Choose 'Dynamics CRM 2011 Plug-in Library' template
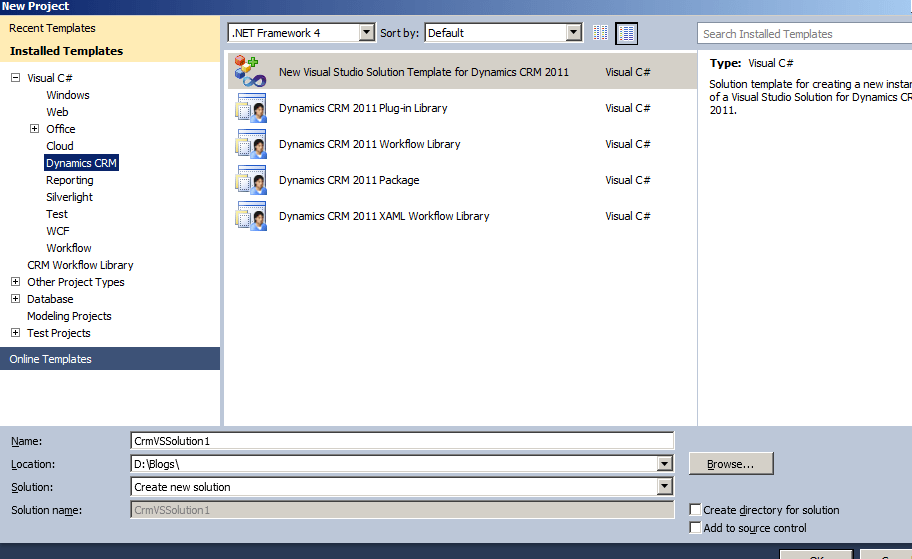Screen dimensions: 912x559 (x=462, y=108)
